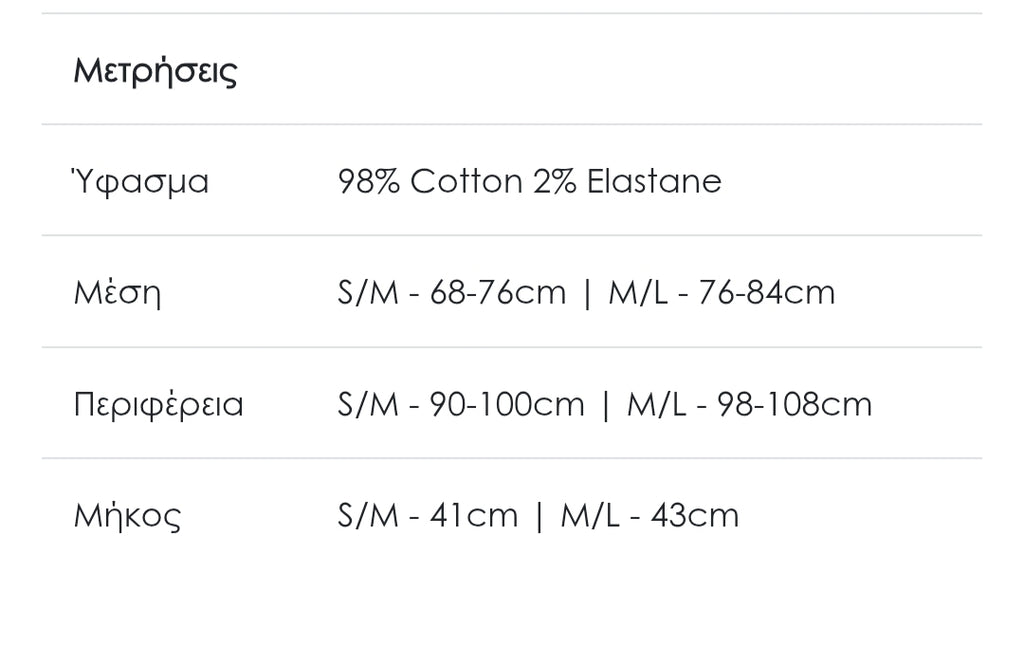Click the S/M - 90-100cm hip value
1024x646 pixels.
click(x=461, y=405)
